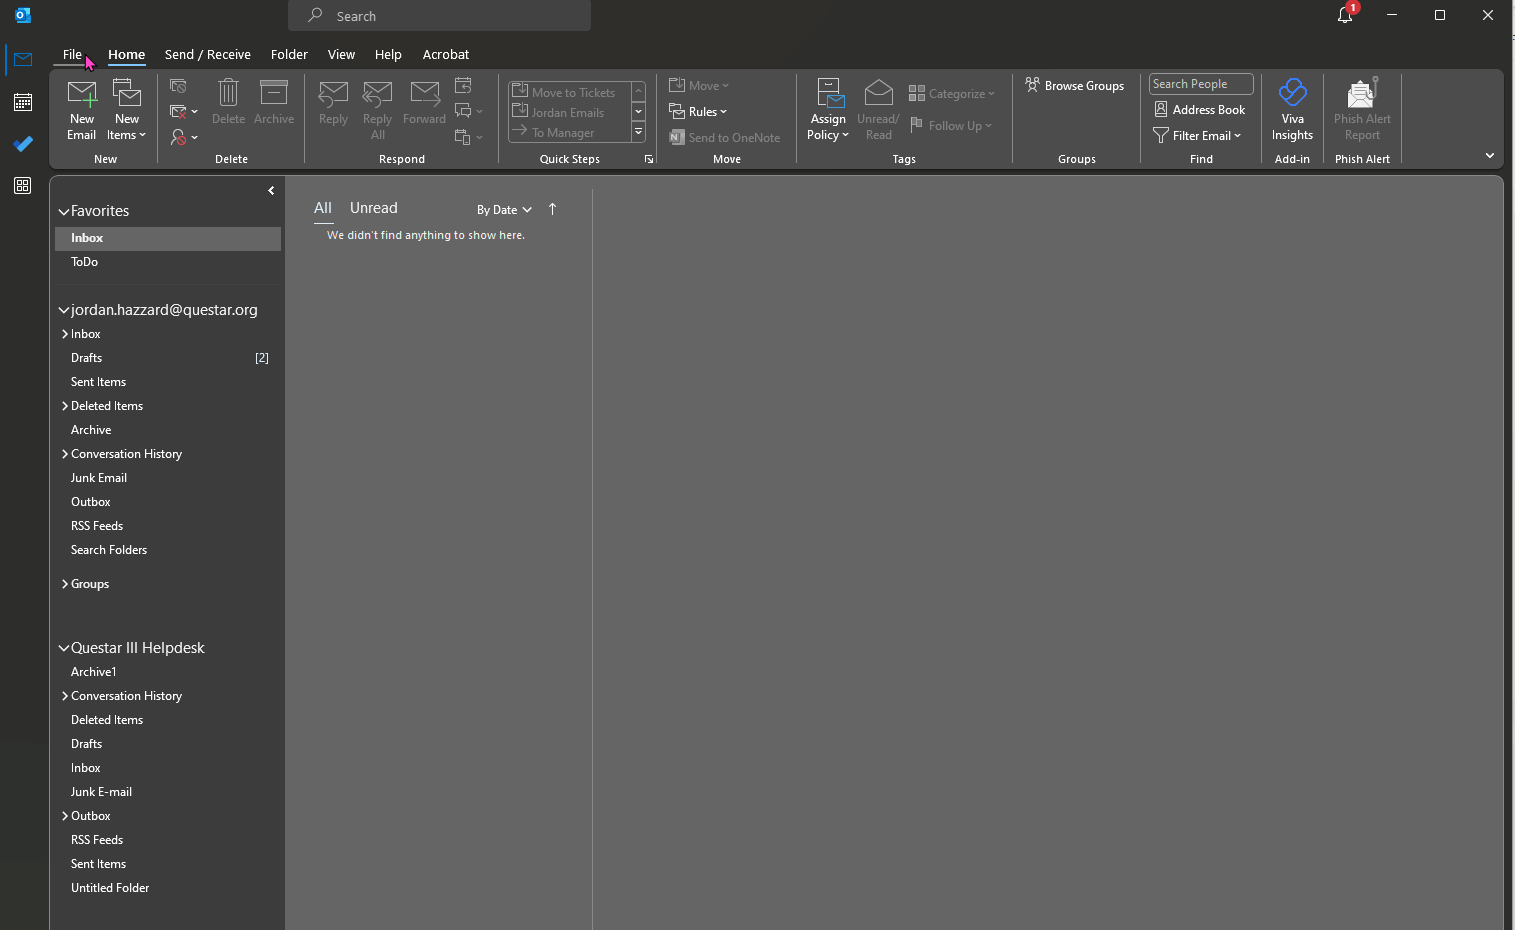The height and width of the screenshot is (930, 1515).
Task: Open the Categorize dropdown
Action: 952,94
